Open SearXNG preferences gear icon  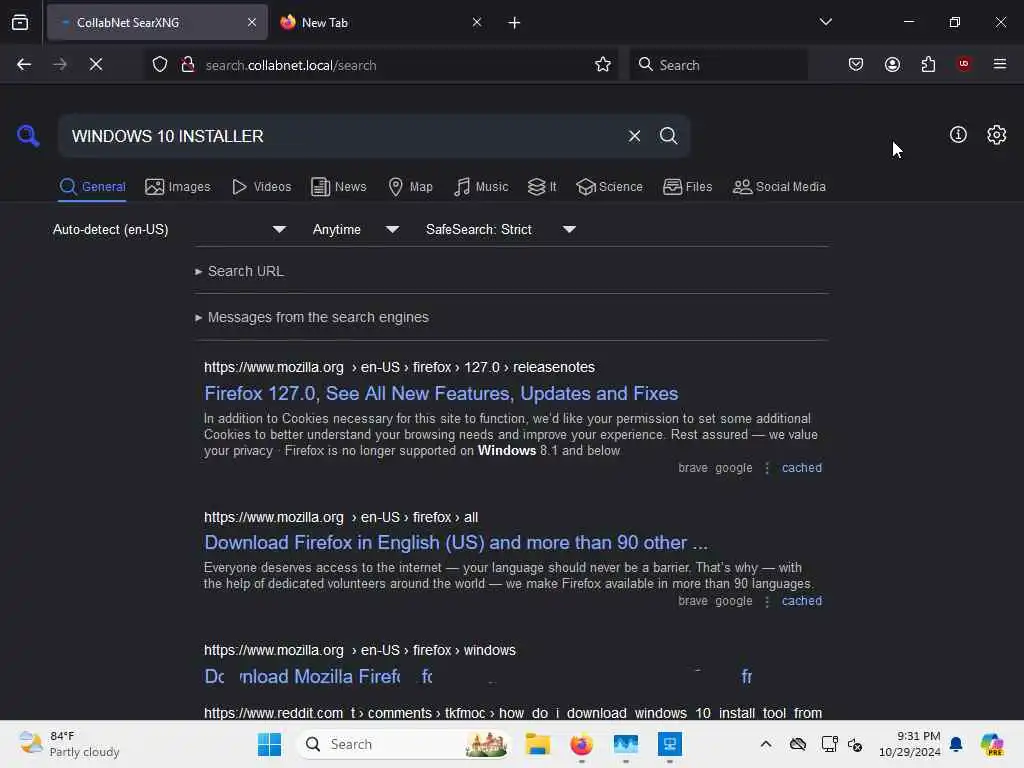[x=997, y=135]
